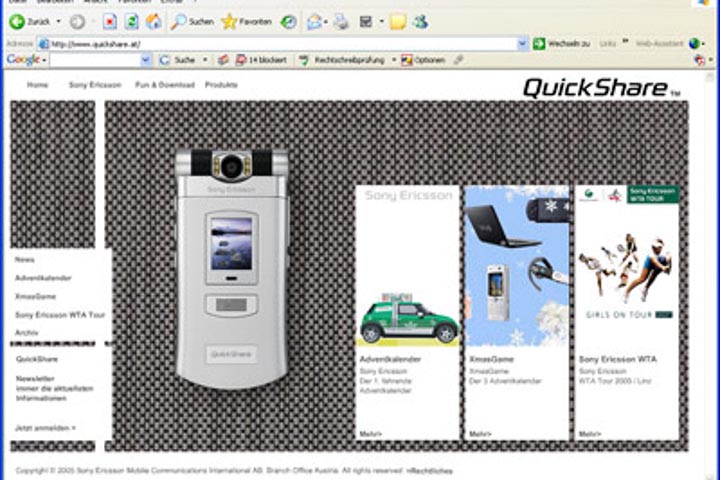Click the Web-Assistent globe icon
Viewport: 720px width, 480px height.
(695, 44)
